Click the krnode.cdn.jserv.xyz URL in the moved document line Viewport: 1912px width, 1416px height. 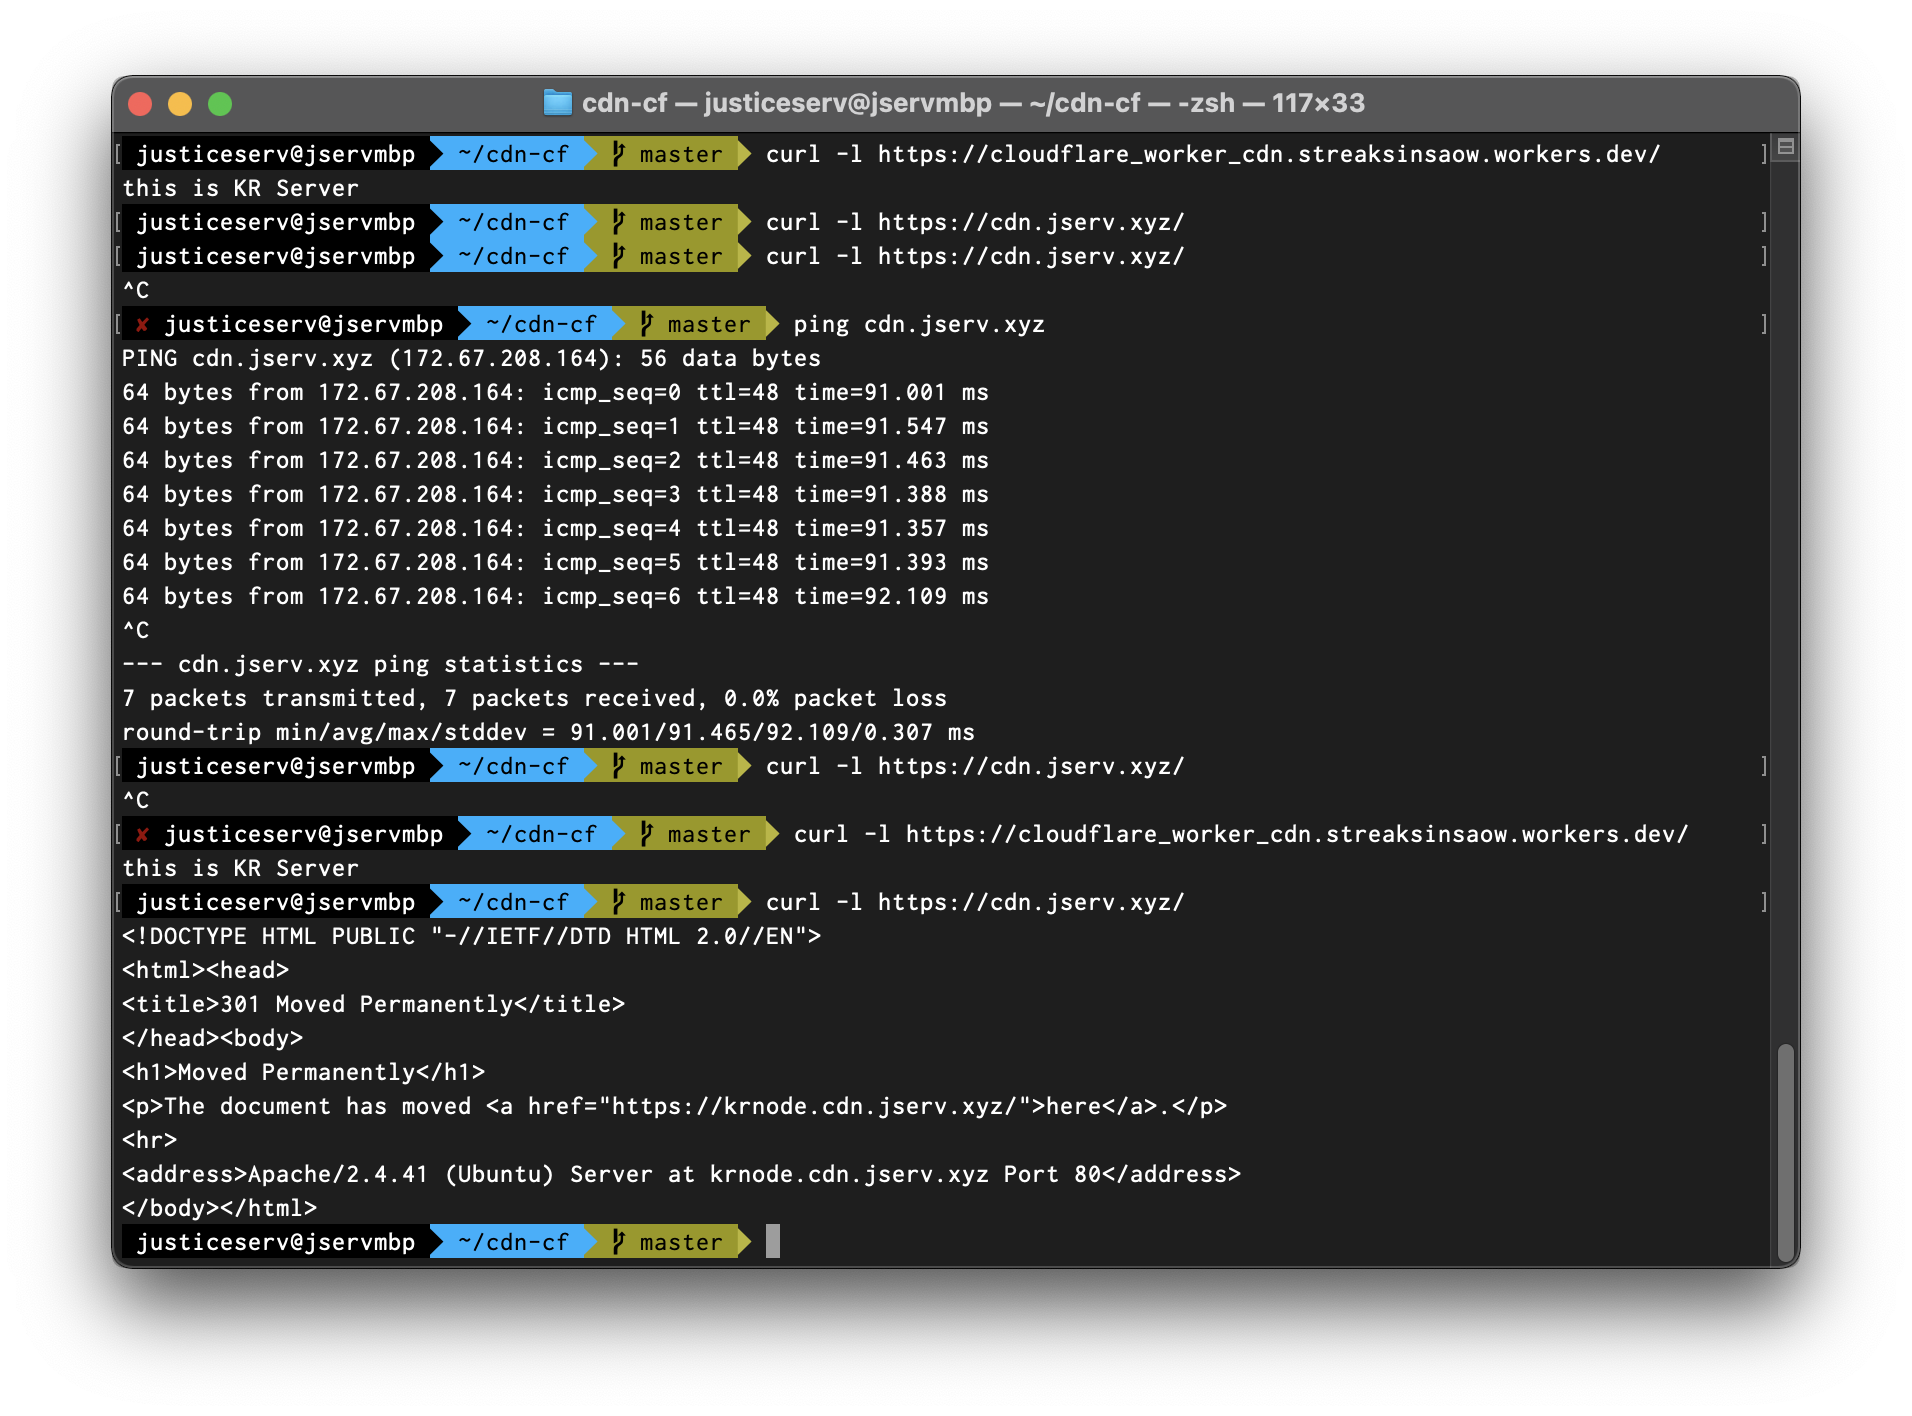coord(863,1106)
